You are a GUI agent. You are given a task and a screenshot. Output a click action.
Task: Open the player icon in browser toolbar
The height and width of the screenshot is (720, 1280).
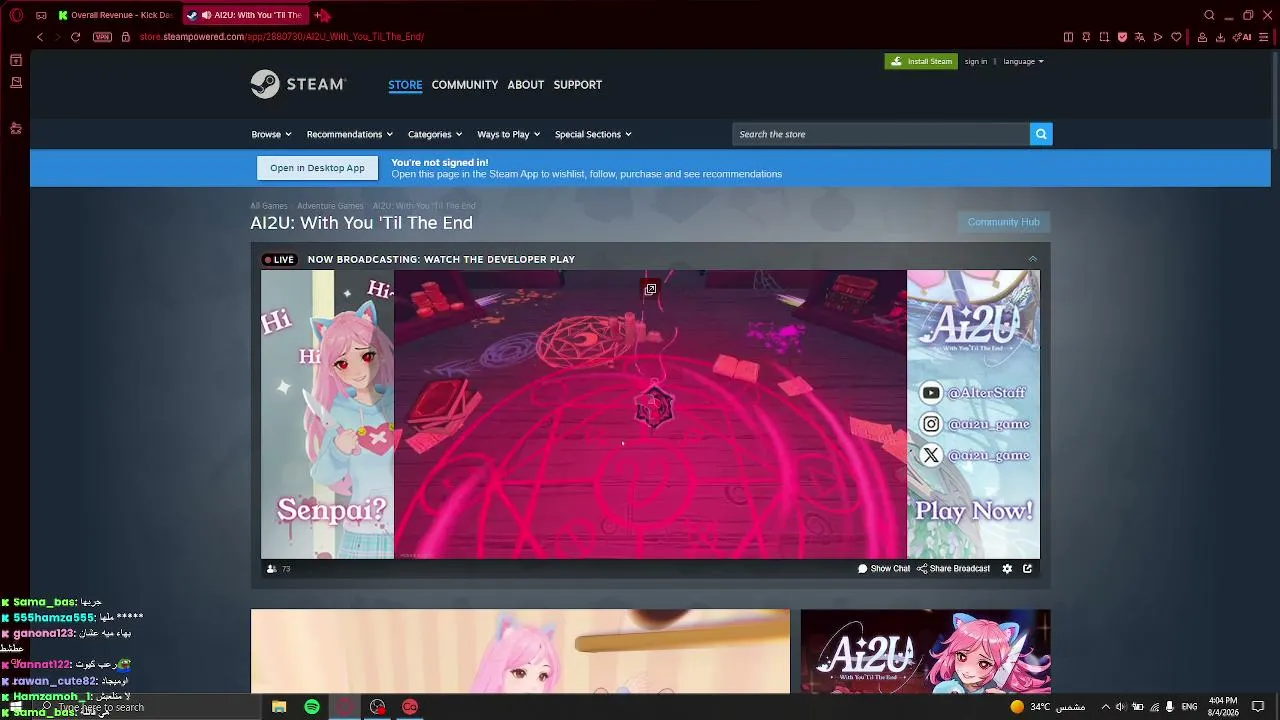pyautogui.click(x=1158, y=37)
